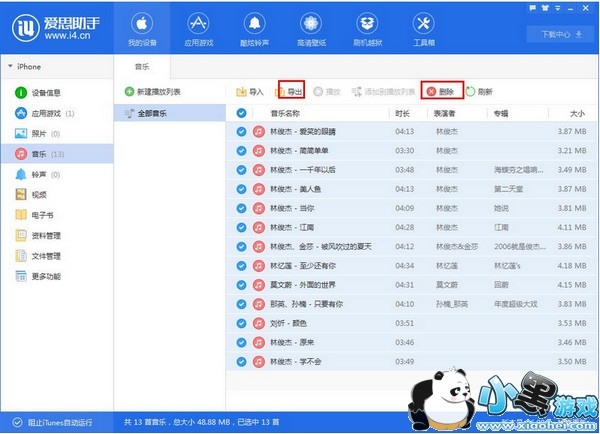
Task: Select the 全部音乐 playlist
Action: click(x=170, y=113)
